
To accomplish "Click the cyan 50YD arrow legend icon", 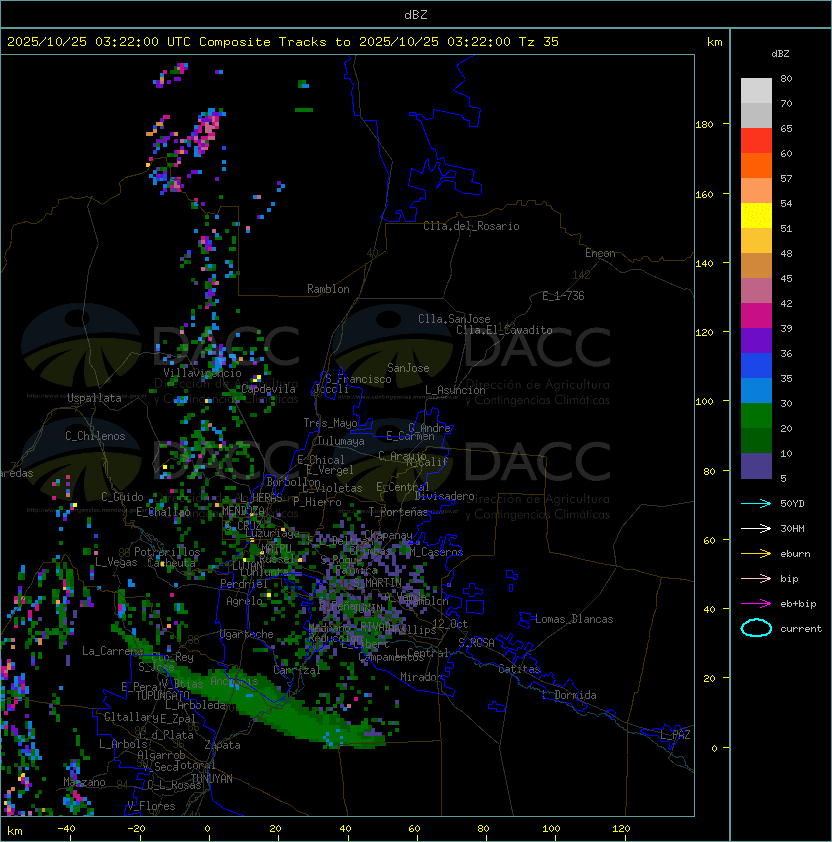I will (x=756, y=503).
